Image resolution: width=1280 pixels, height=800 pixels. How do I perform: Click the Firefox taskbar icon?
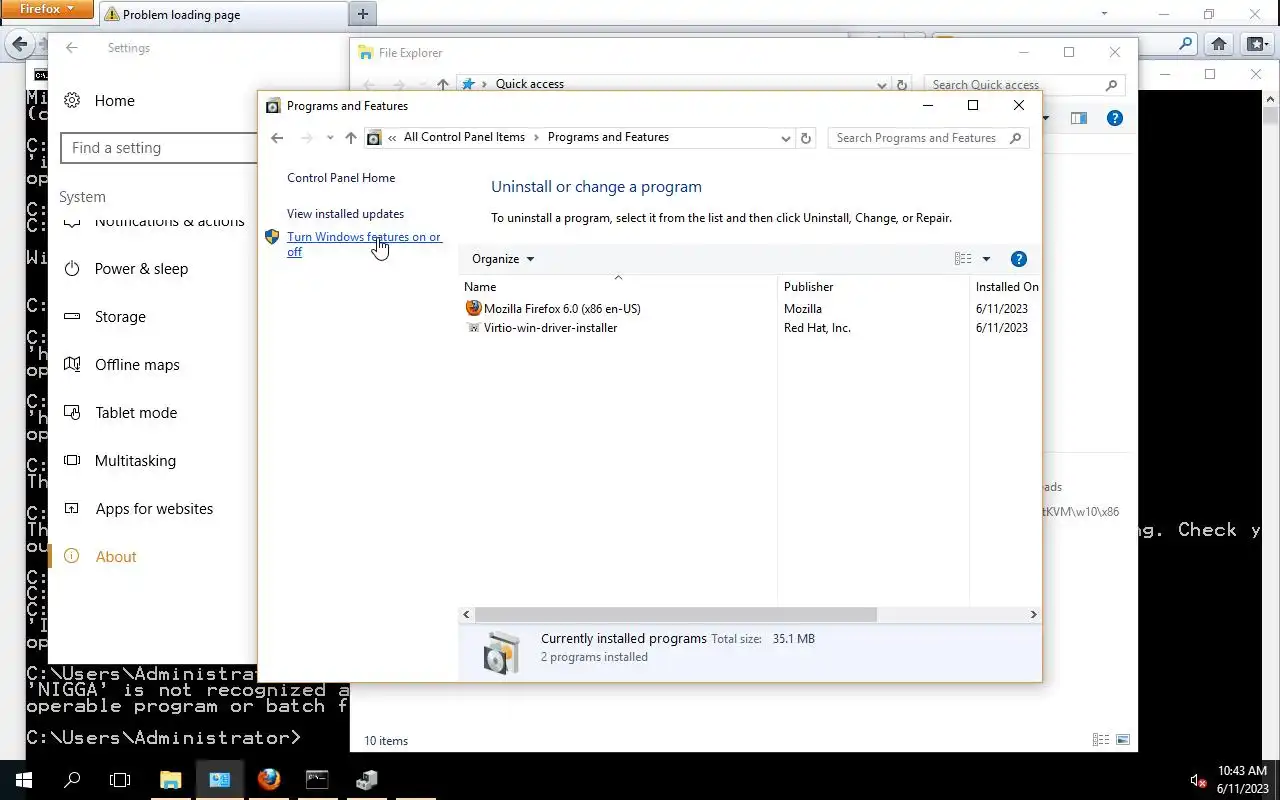268,779
